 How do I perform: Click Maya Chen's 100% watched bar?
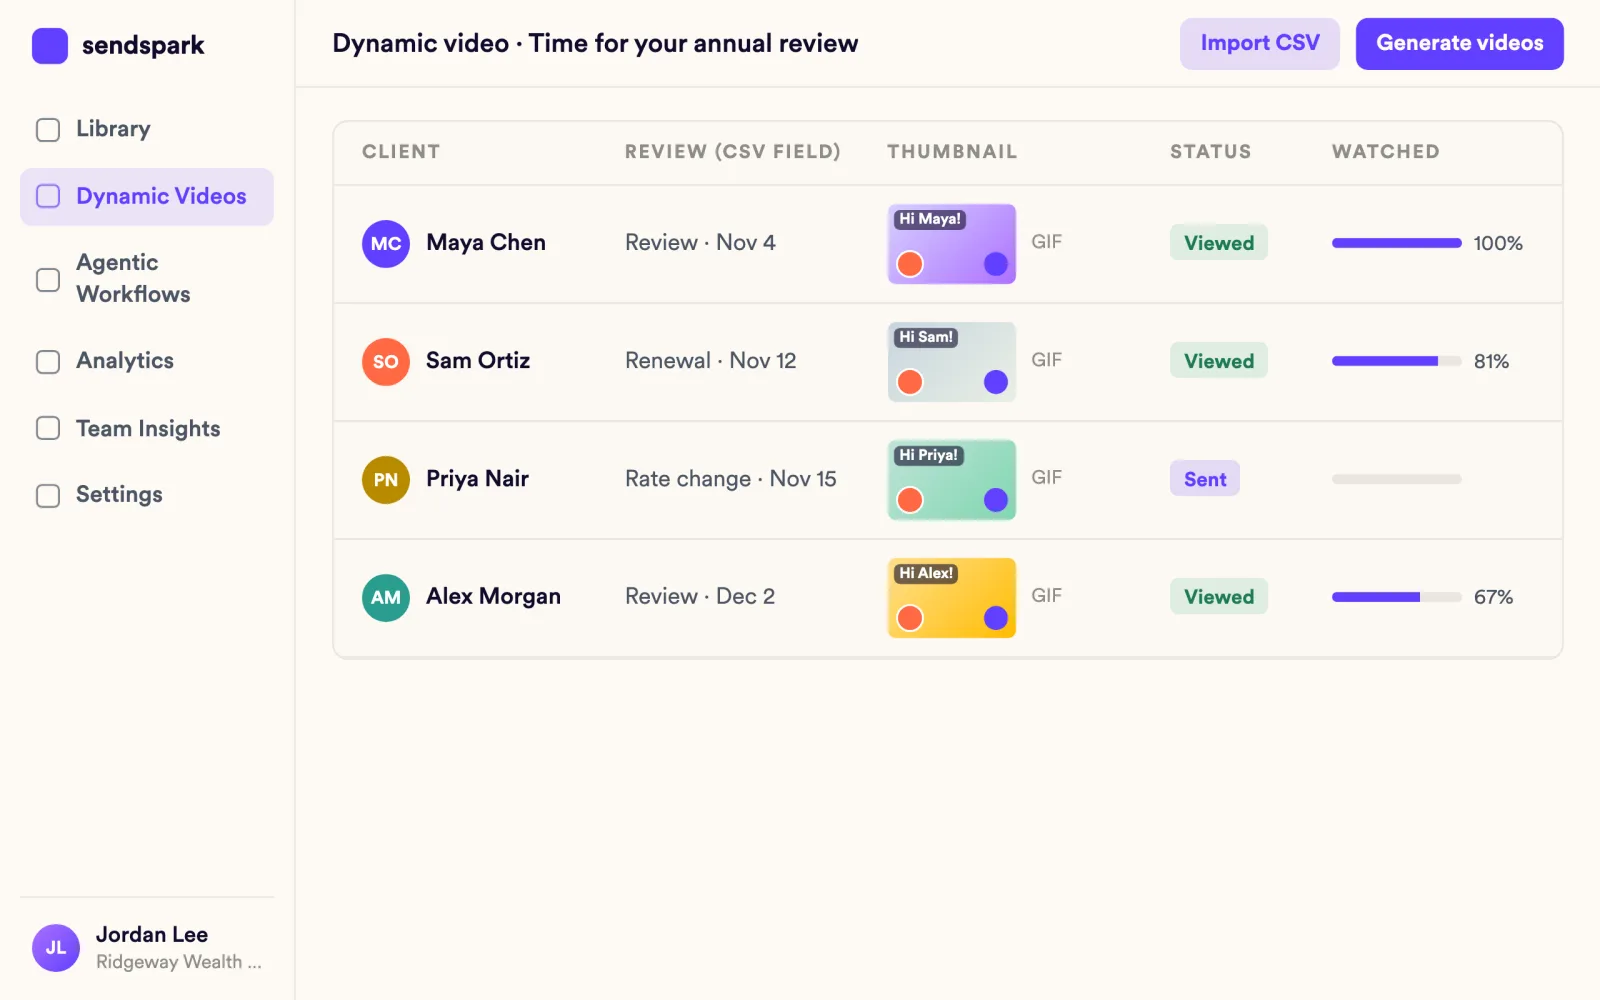click(1397, 243)
